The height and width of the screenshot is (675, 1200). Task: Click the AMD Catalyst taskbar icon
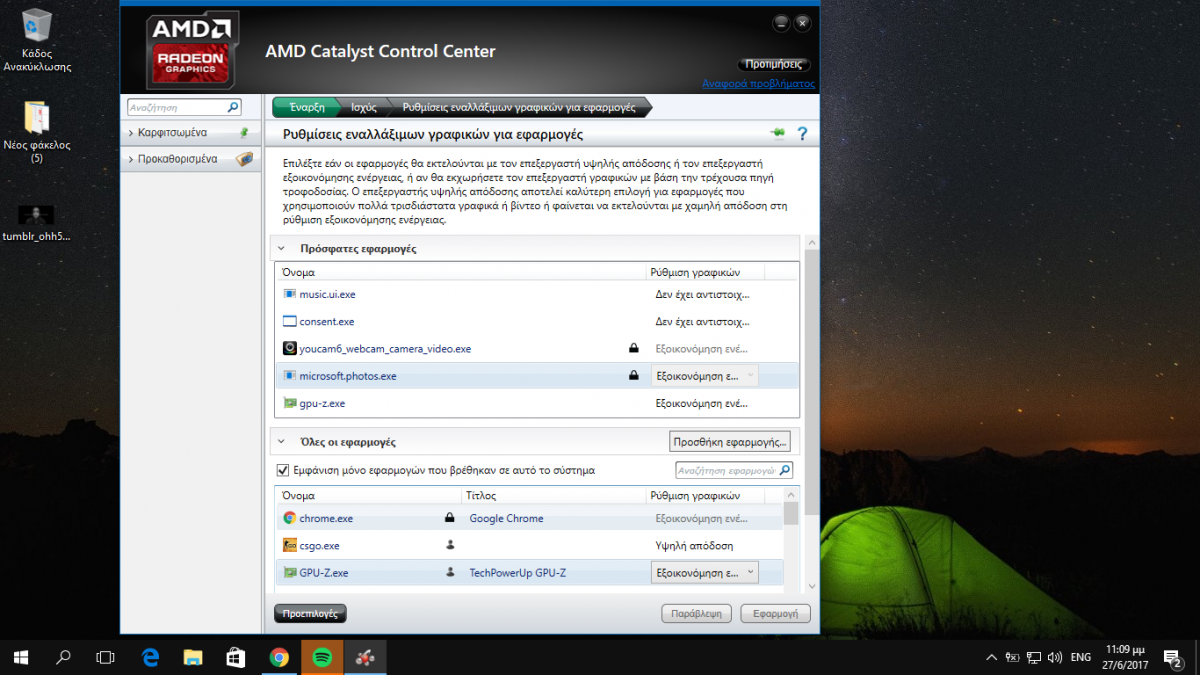(365, 657)
